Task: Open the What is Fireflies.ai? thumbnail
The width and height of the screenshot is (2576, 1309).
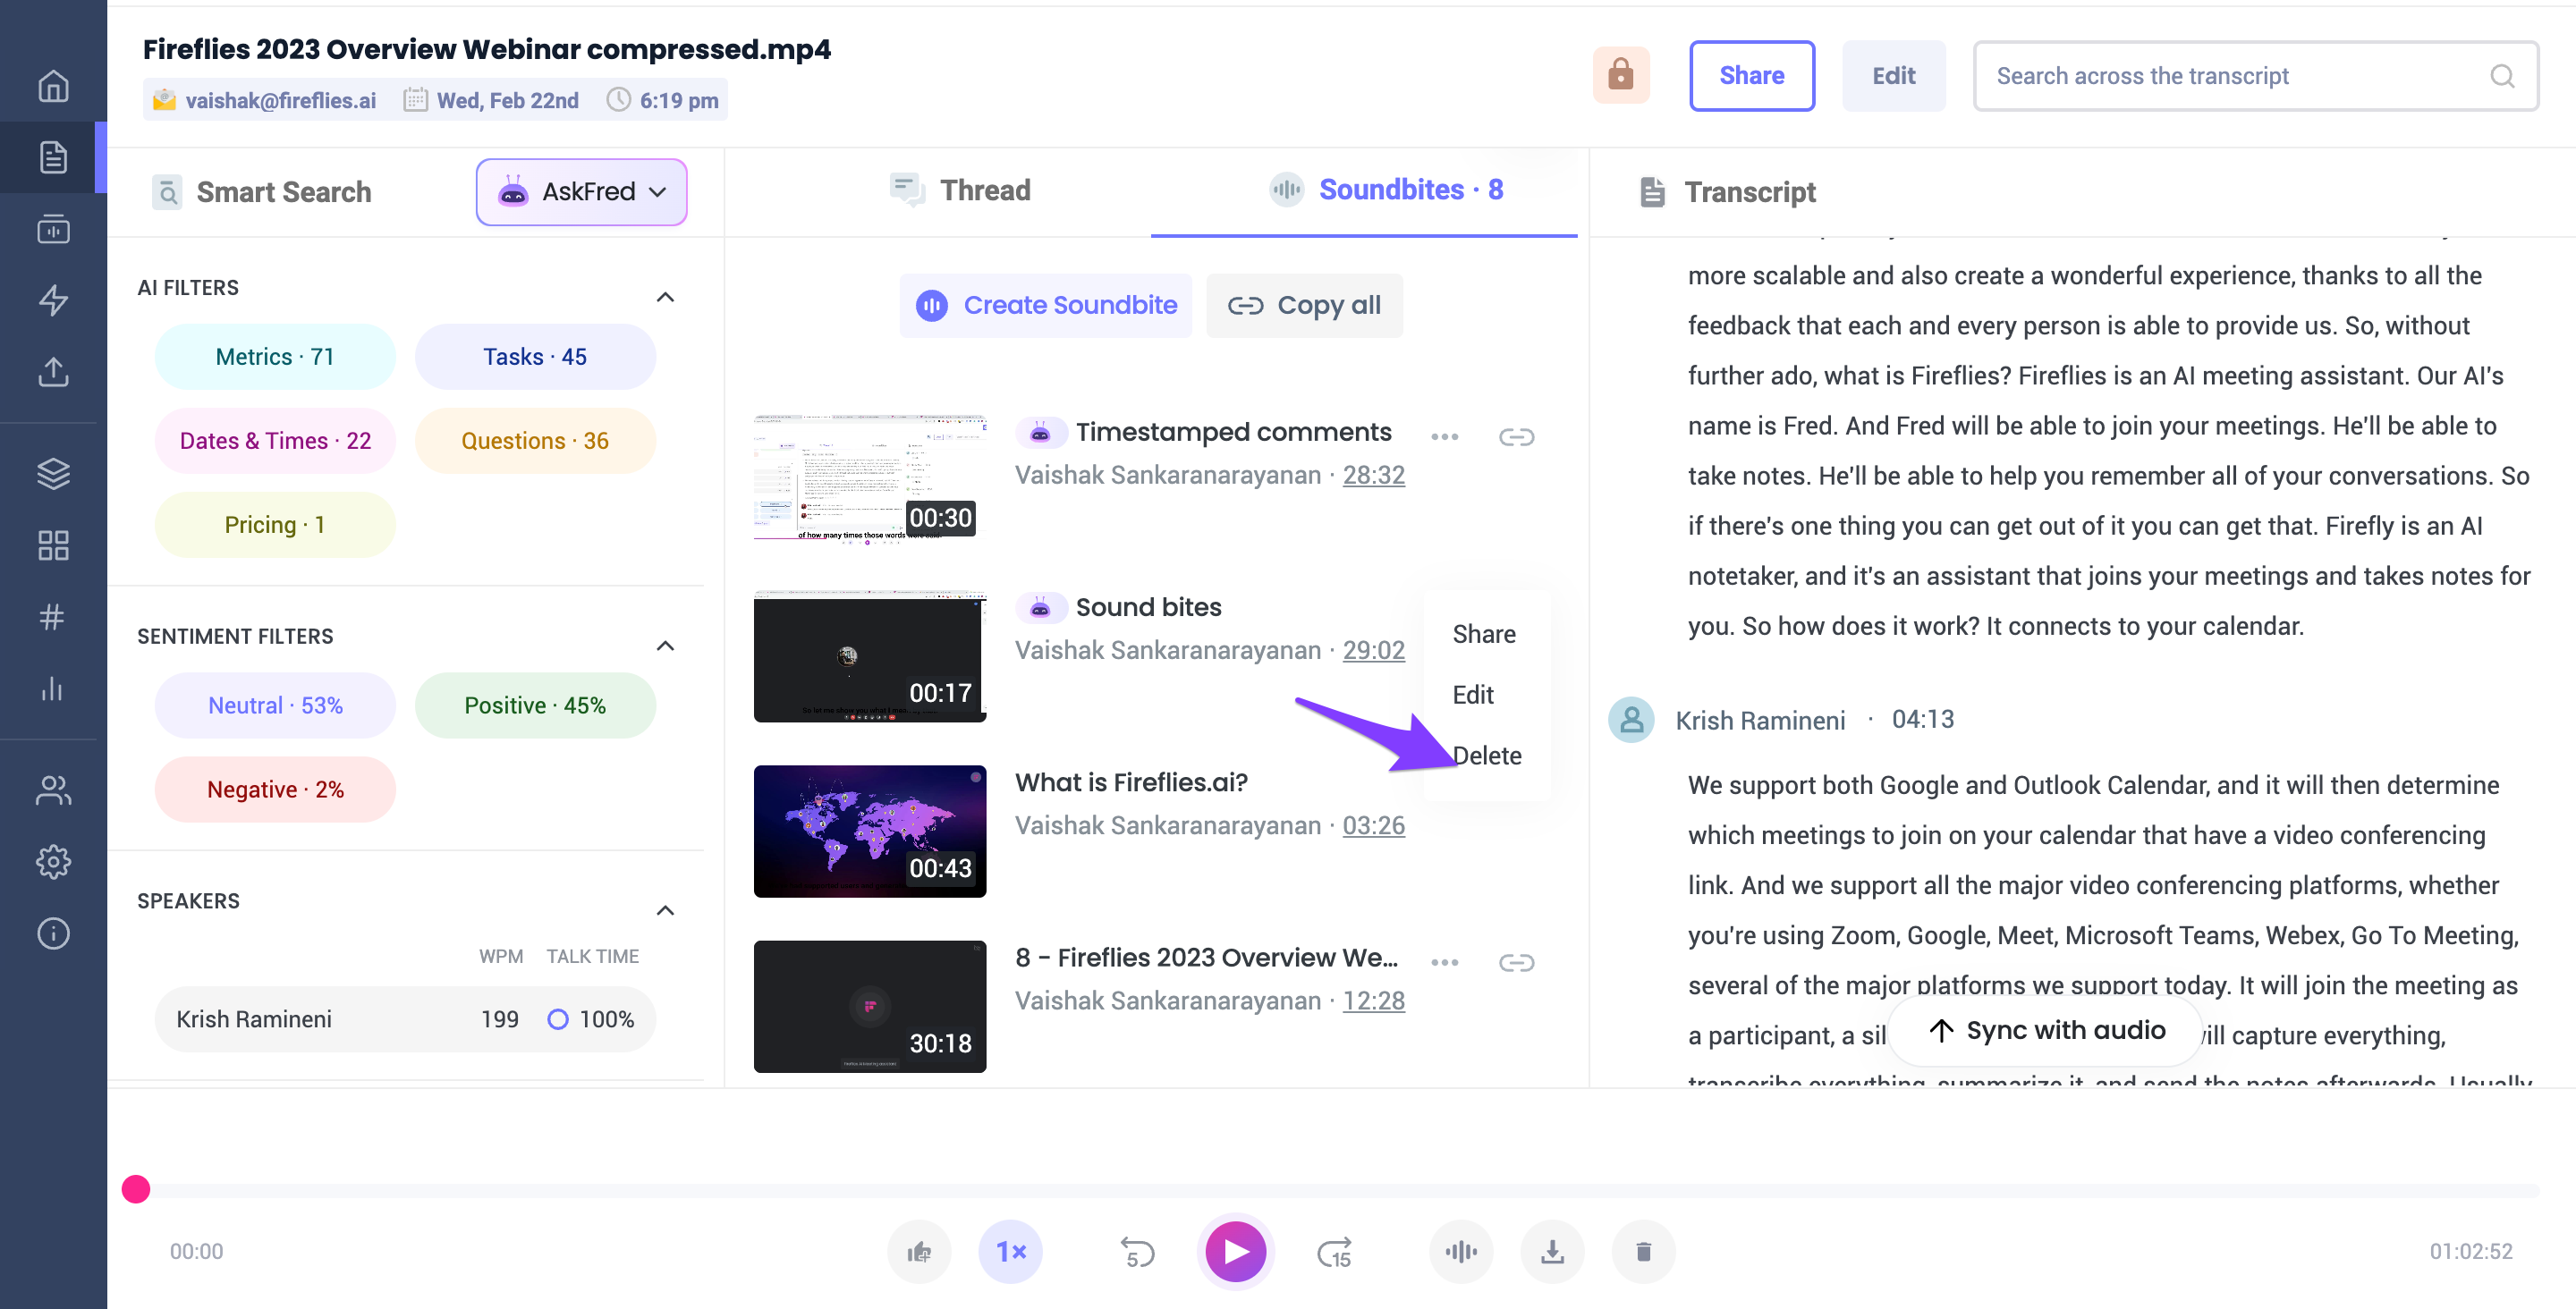Action: click(870, 831)
